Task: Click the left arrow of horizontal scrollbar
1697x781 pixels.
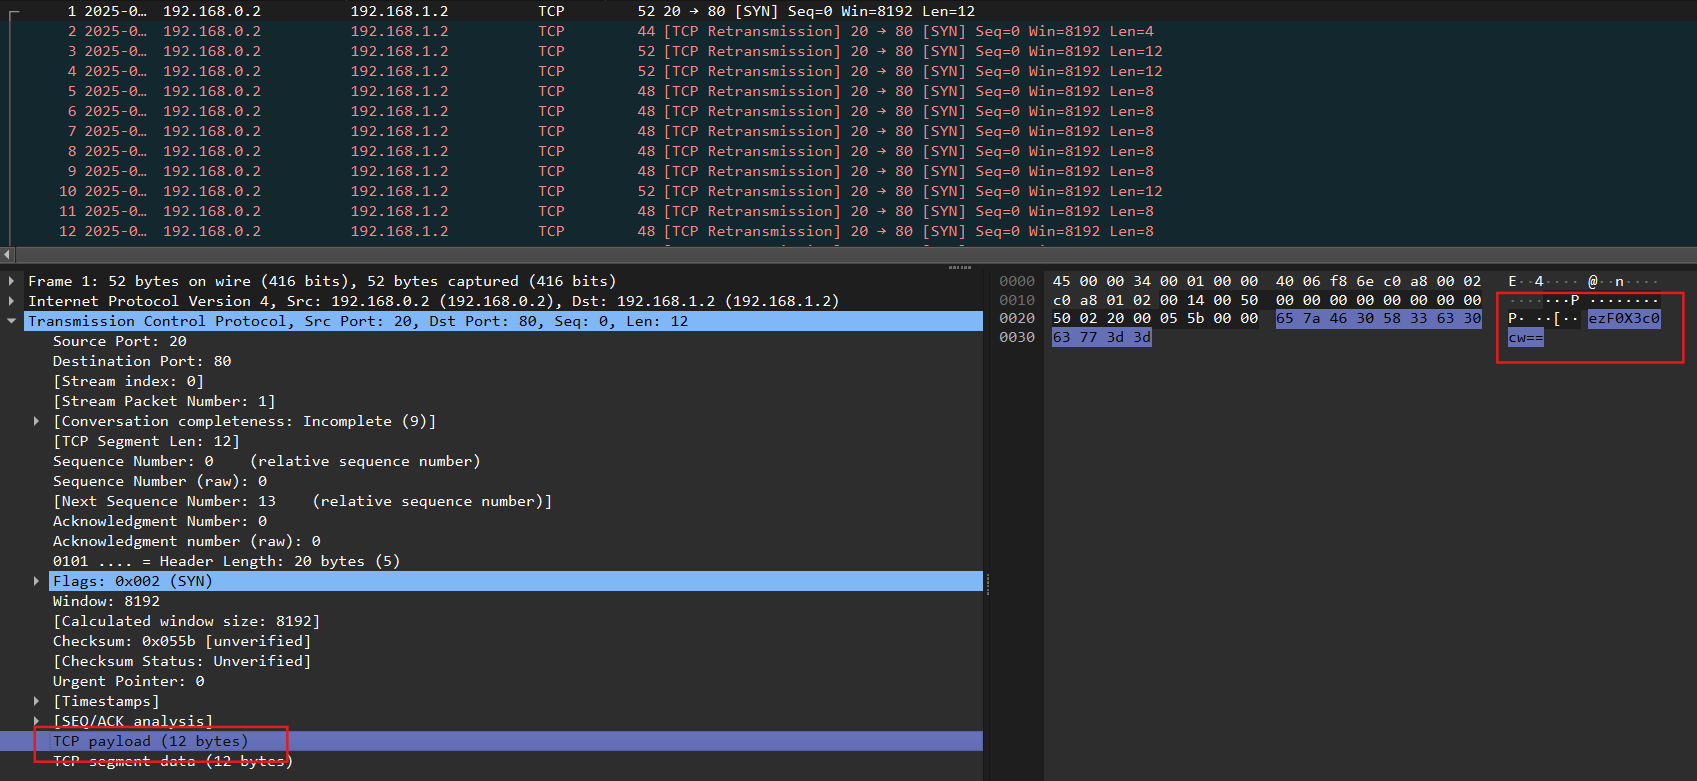Action: click(x=7, y=255)
